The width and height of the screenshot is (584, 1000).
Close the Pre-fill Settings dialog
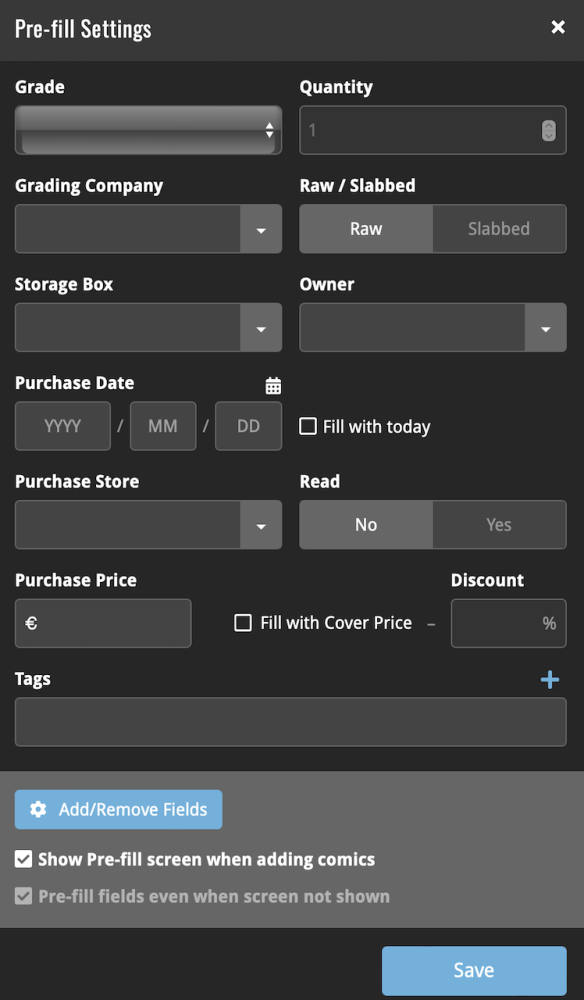[x=558, y=27]
